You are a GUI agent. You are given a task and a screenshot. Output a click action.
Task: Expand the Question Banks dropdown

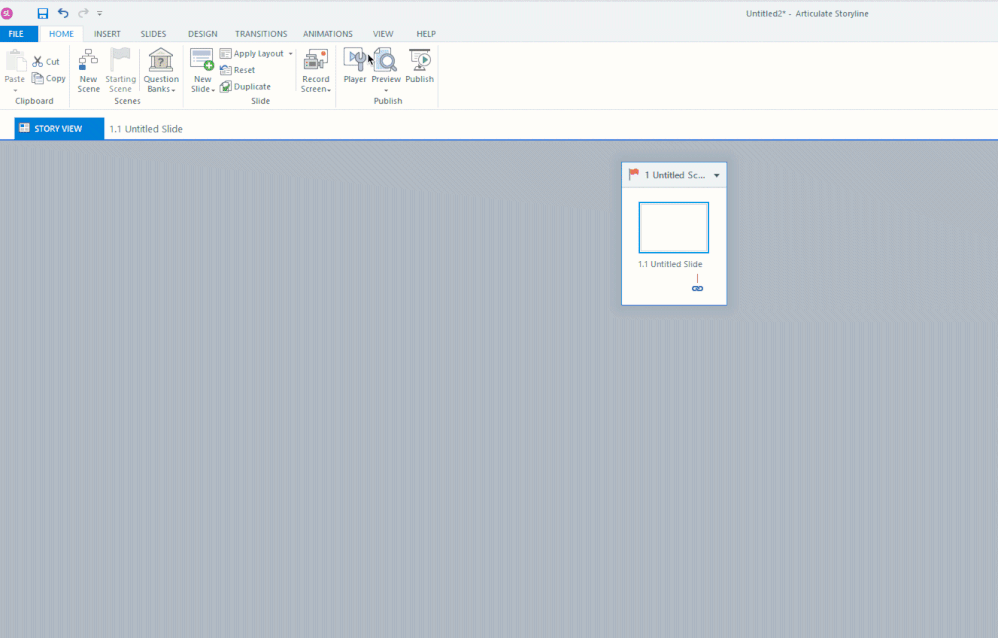[161, 90]
